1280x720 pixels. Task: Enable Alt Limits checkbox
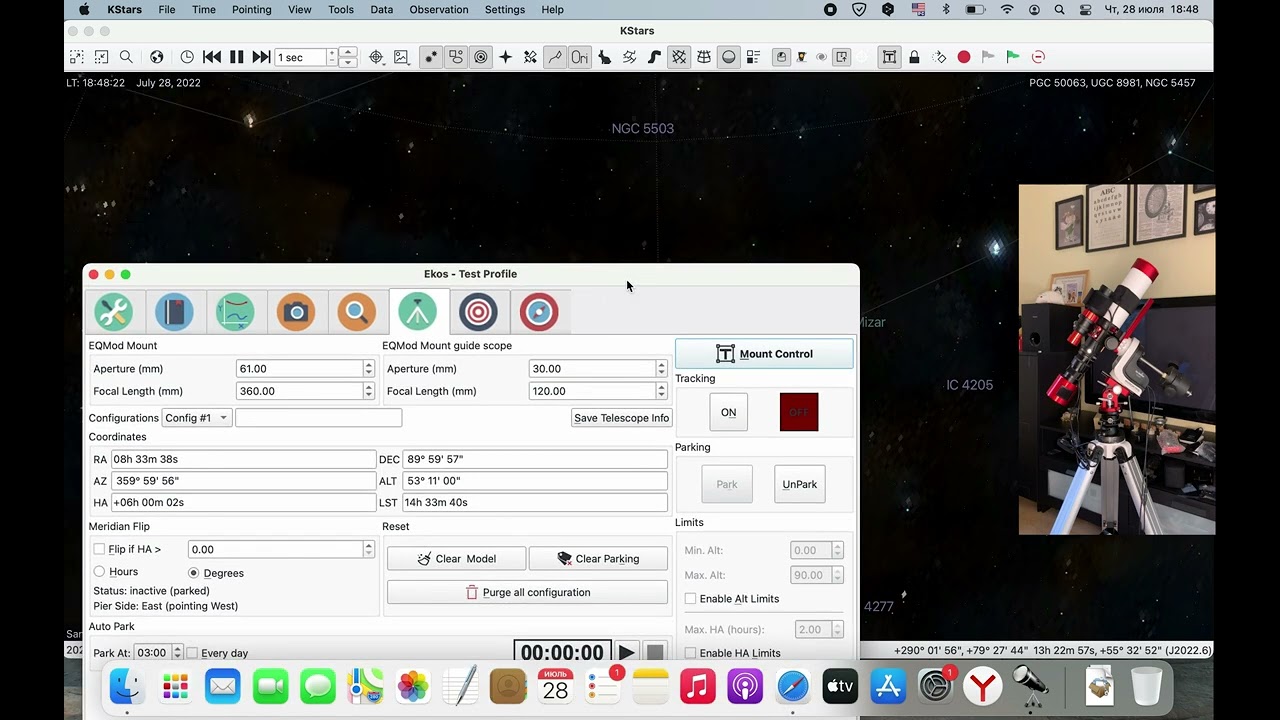[x=690, y=598]
